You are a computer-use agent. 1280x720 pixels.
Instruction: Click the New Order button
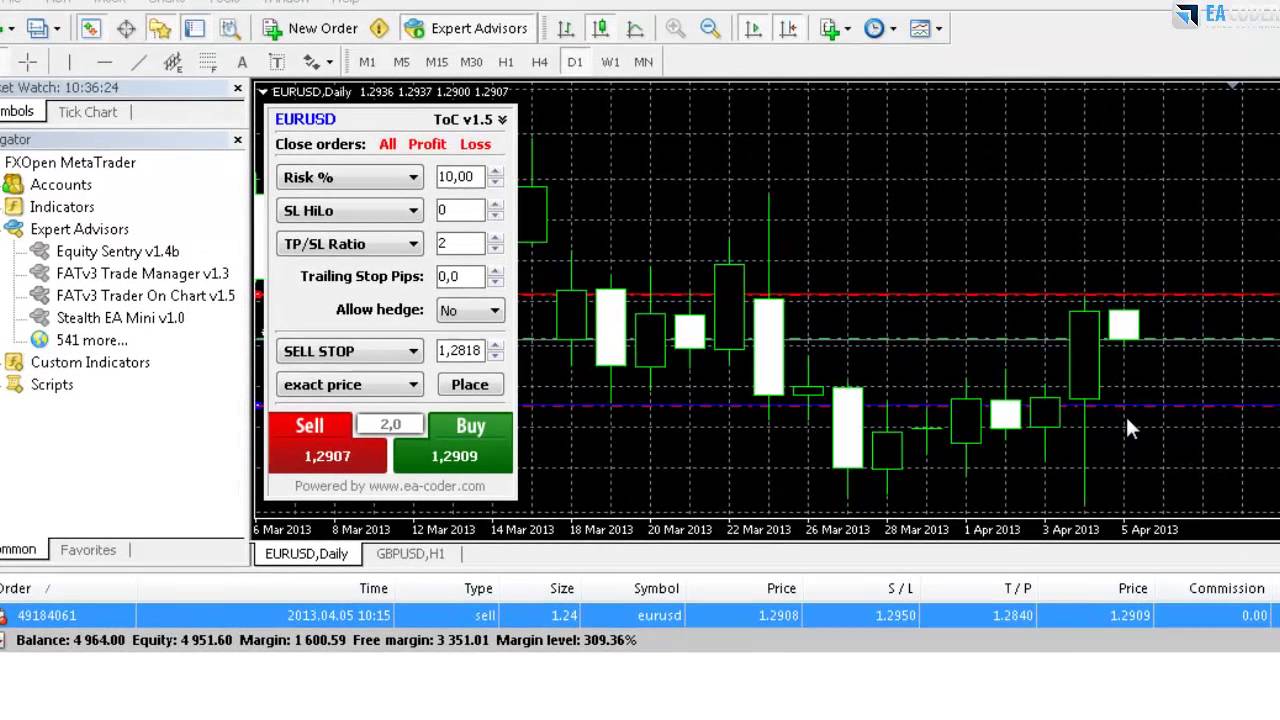point(311,29)
